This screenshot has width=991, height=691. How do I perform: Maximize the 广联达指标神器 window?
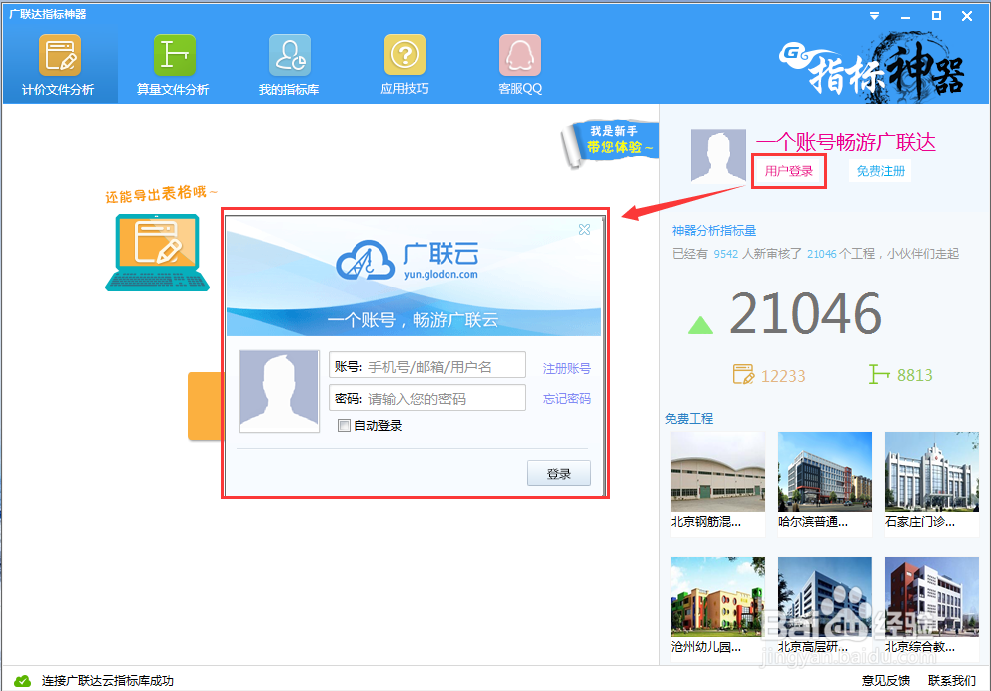[x=937, y=16]
